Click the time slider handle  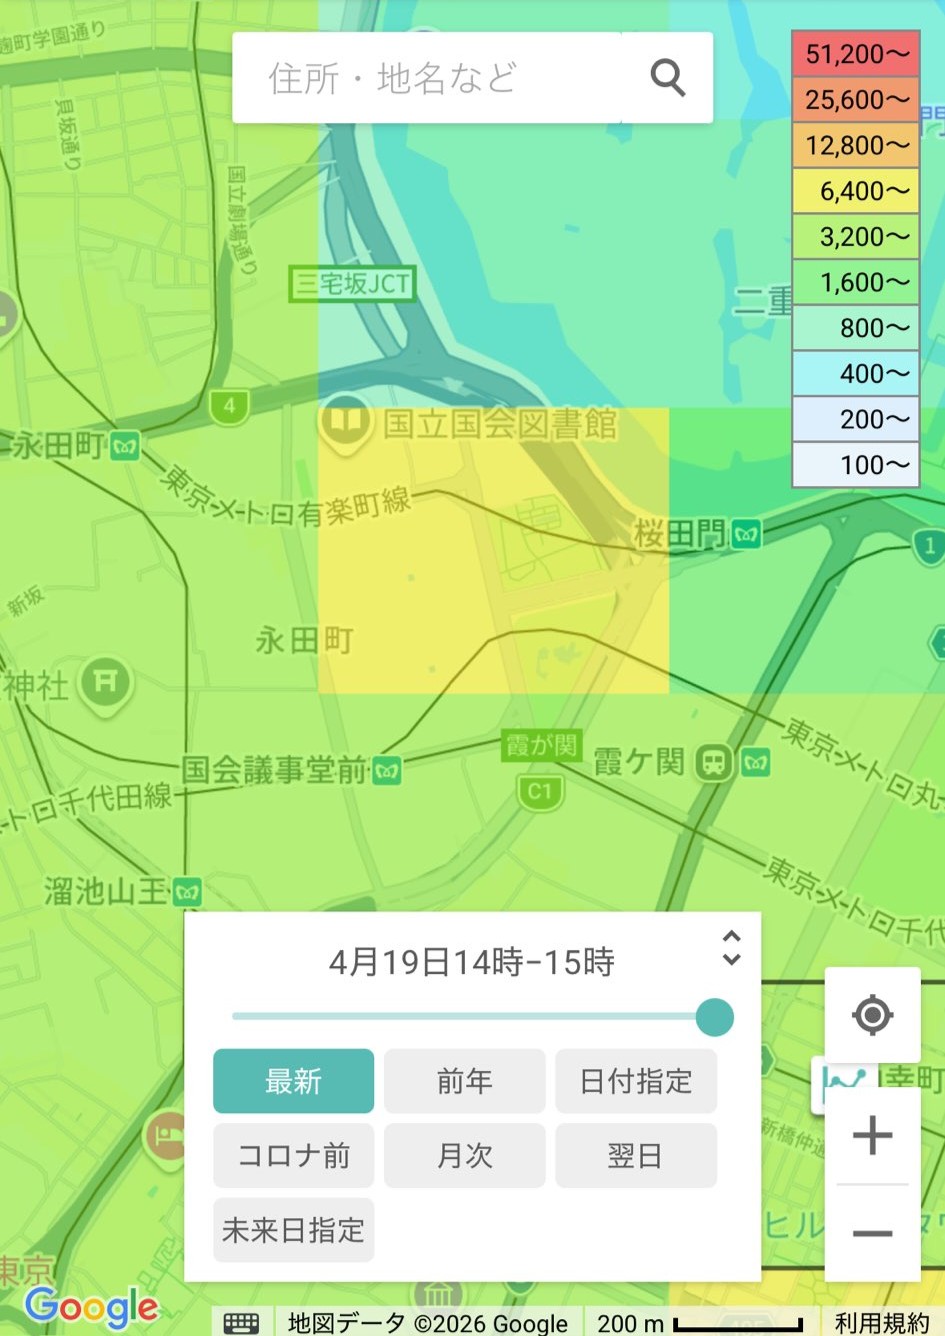click(714, 1017)
